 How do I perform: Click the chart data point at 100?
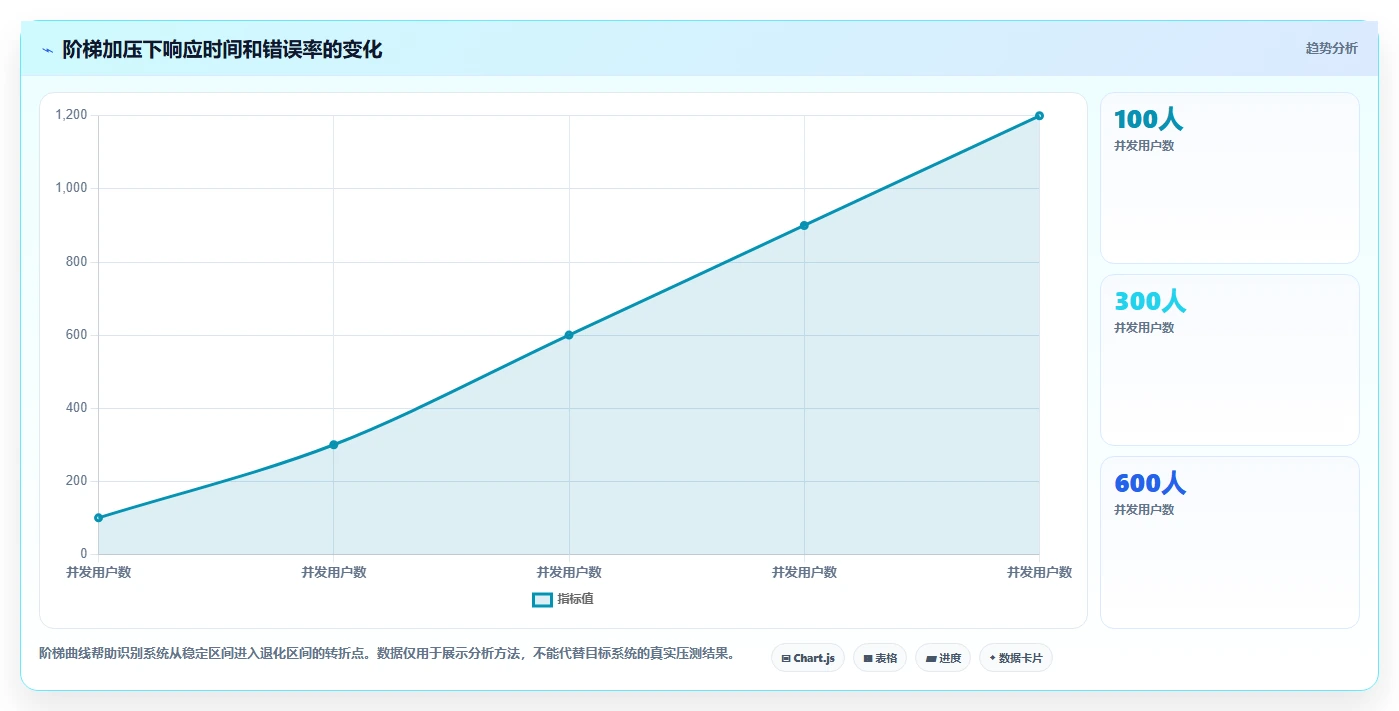click(x=98, y=518)
